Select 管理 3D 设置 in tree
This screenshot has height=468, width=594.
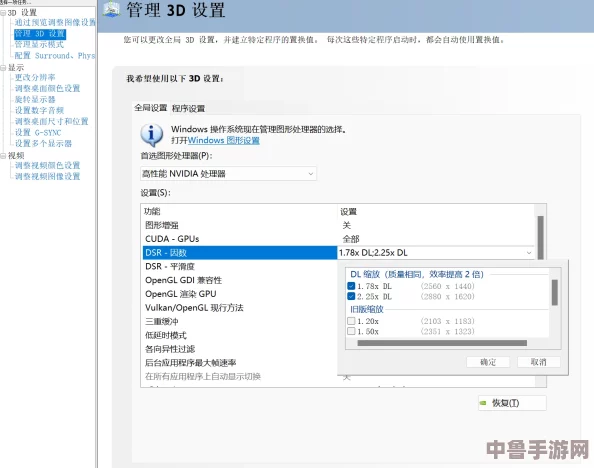click(x=40, y=34)
